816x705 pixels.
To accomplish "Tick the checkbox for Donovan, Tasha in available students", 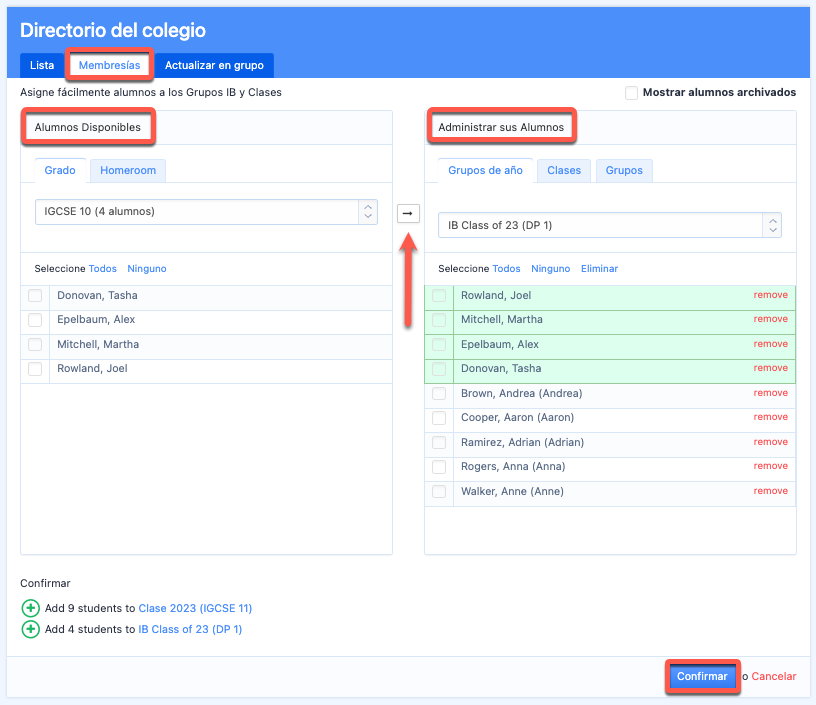I will coord(35,296).
